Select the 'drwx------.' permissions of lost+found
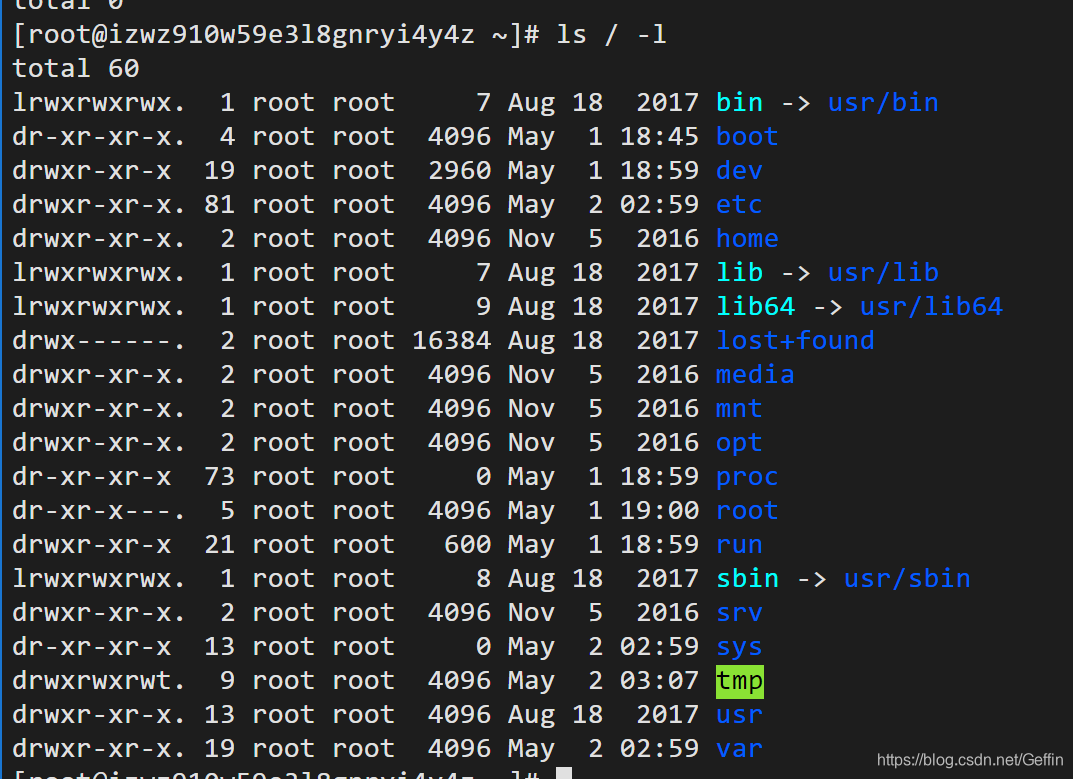 click(99, 340)
